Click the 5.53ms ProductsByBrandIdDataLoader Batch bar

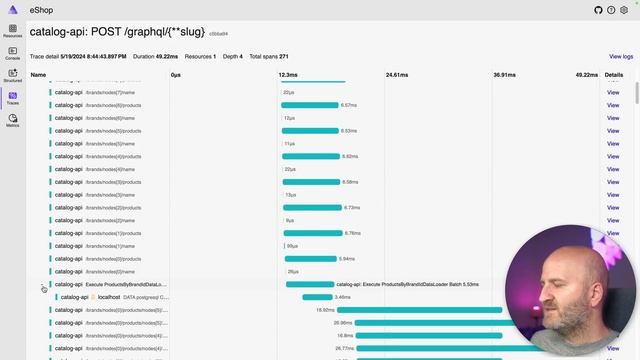(310, 284)
